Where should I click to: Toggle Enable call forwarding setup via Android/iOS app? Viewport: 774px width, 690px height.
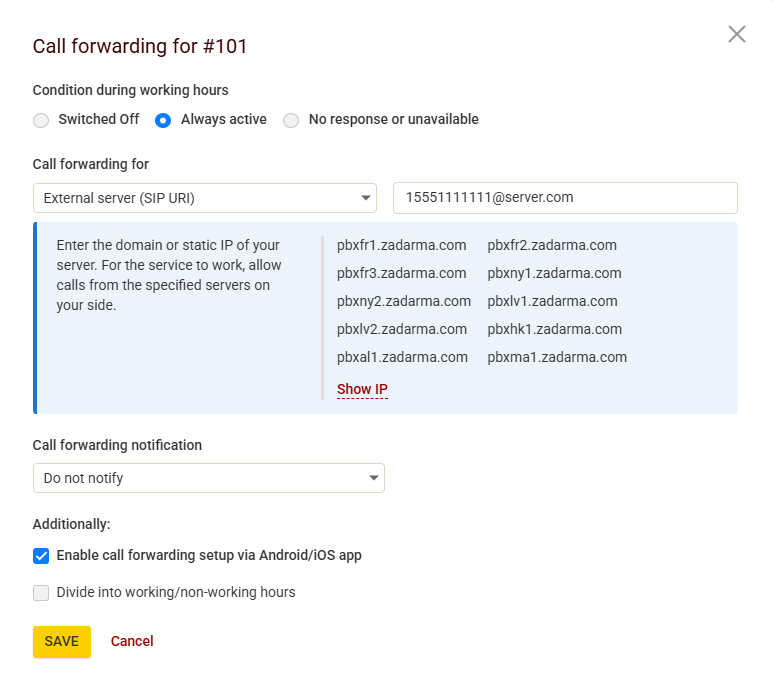41,556
